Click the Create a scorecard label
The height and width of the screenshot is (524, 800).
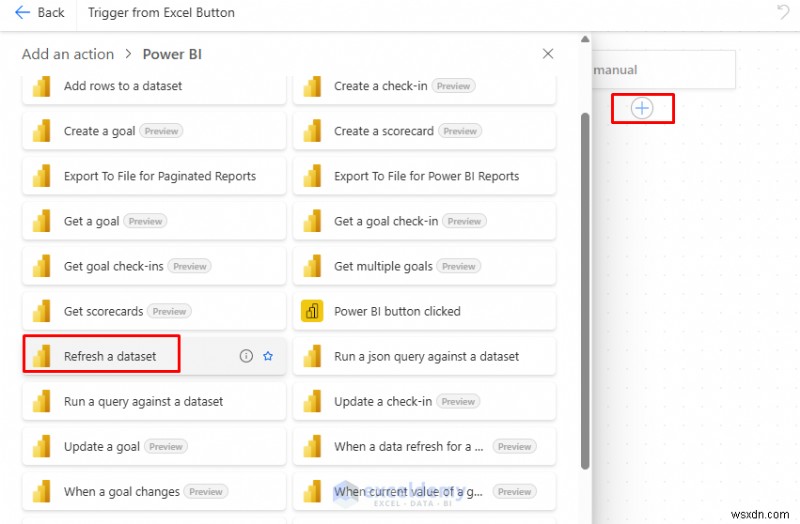tap(384, 131)
